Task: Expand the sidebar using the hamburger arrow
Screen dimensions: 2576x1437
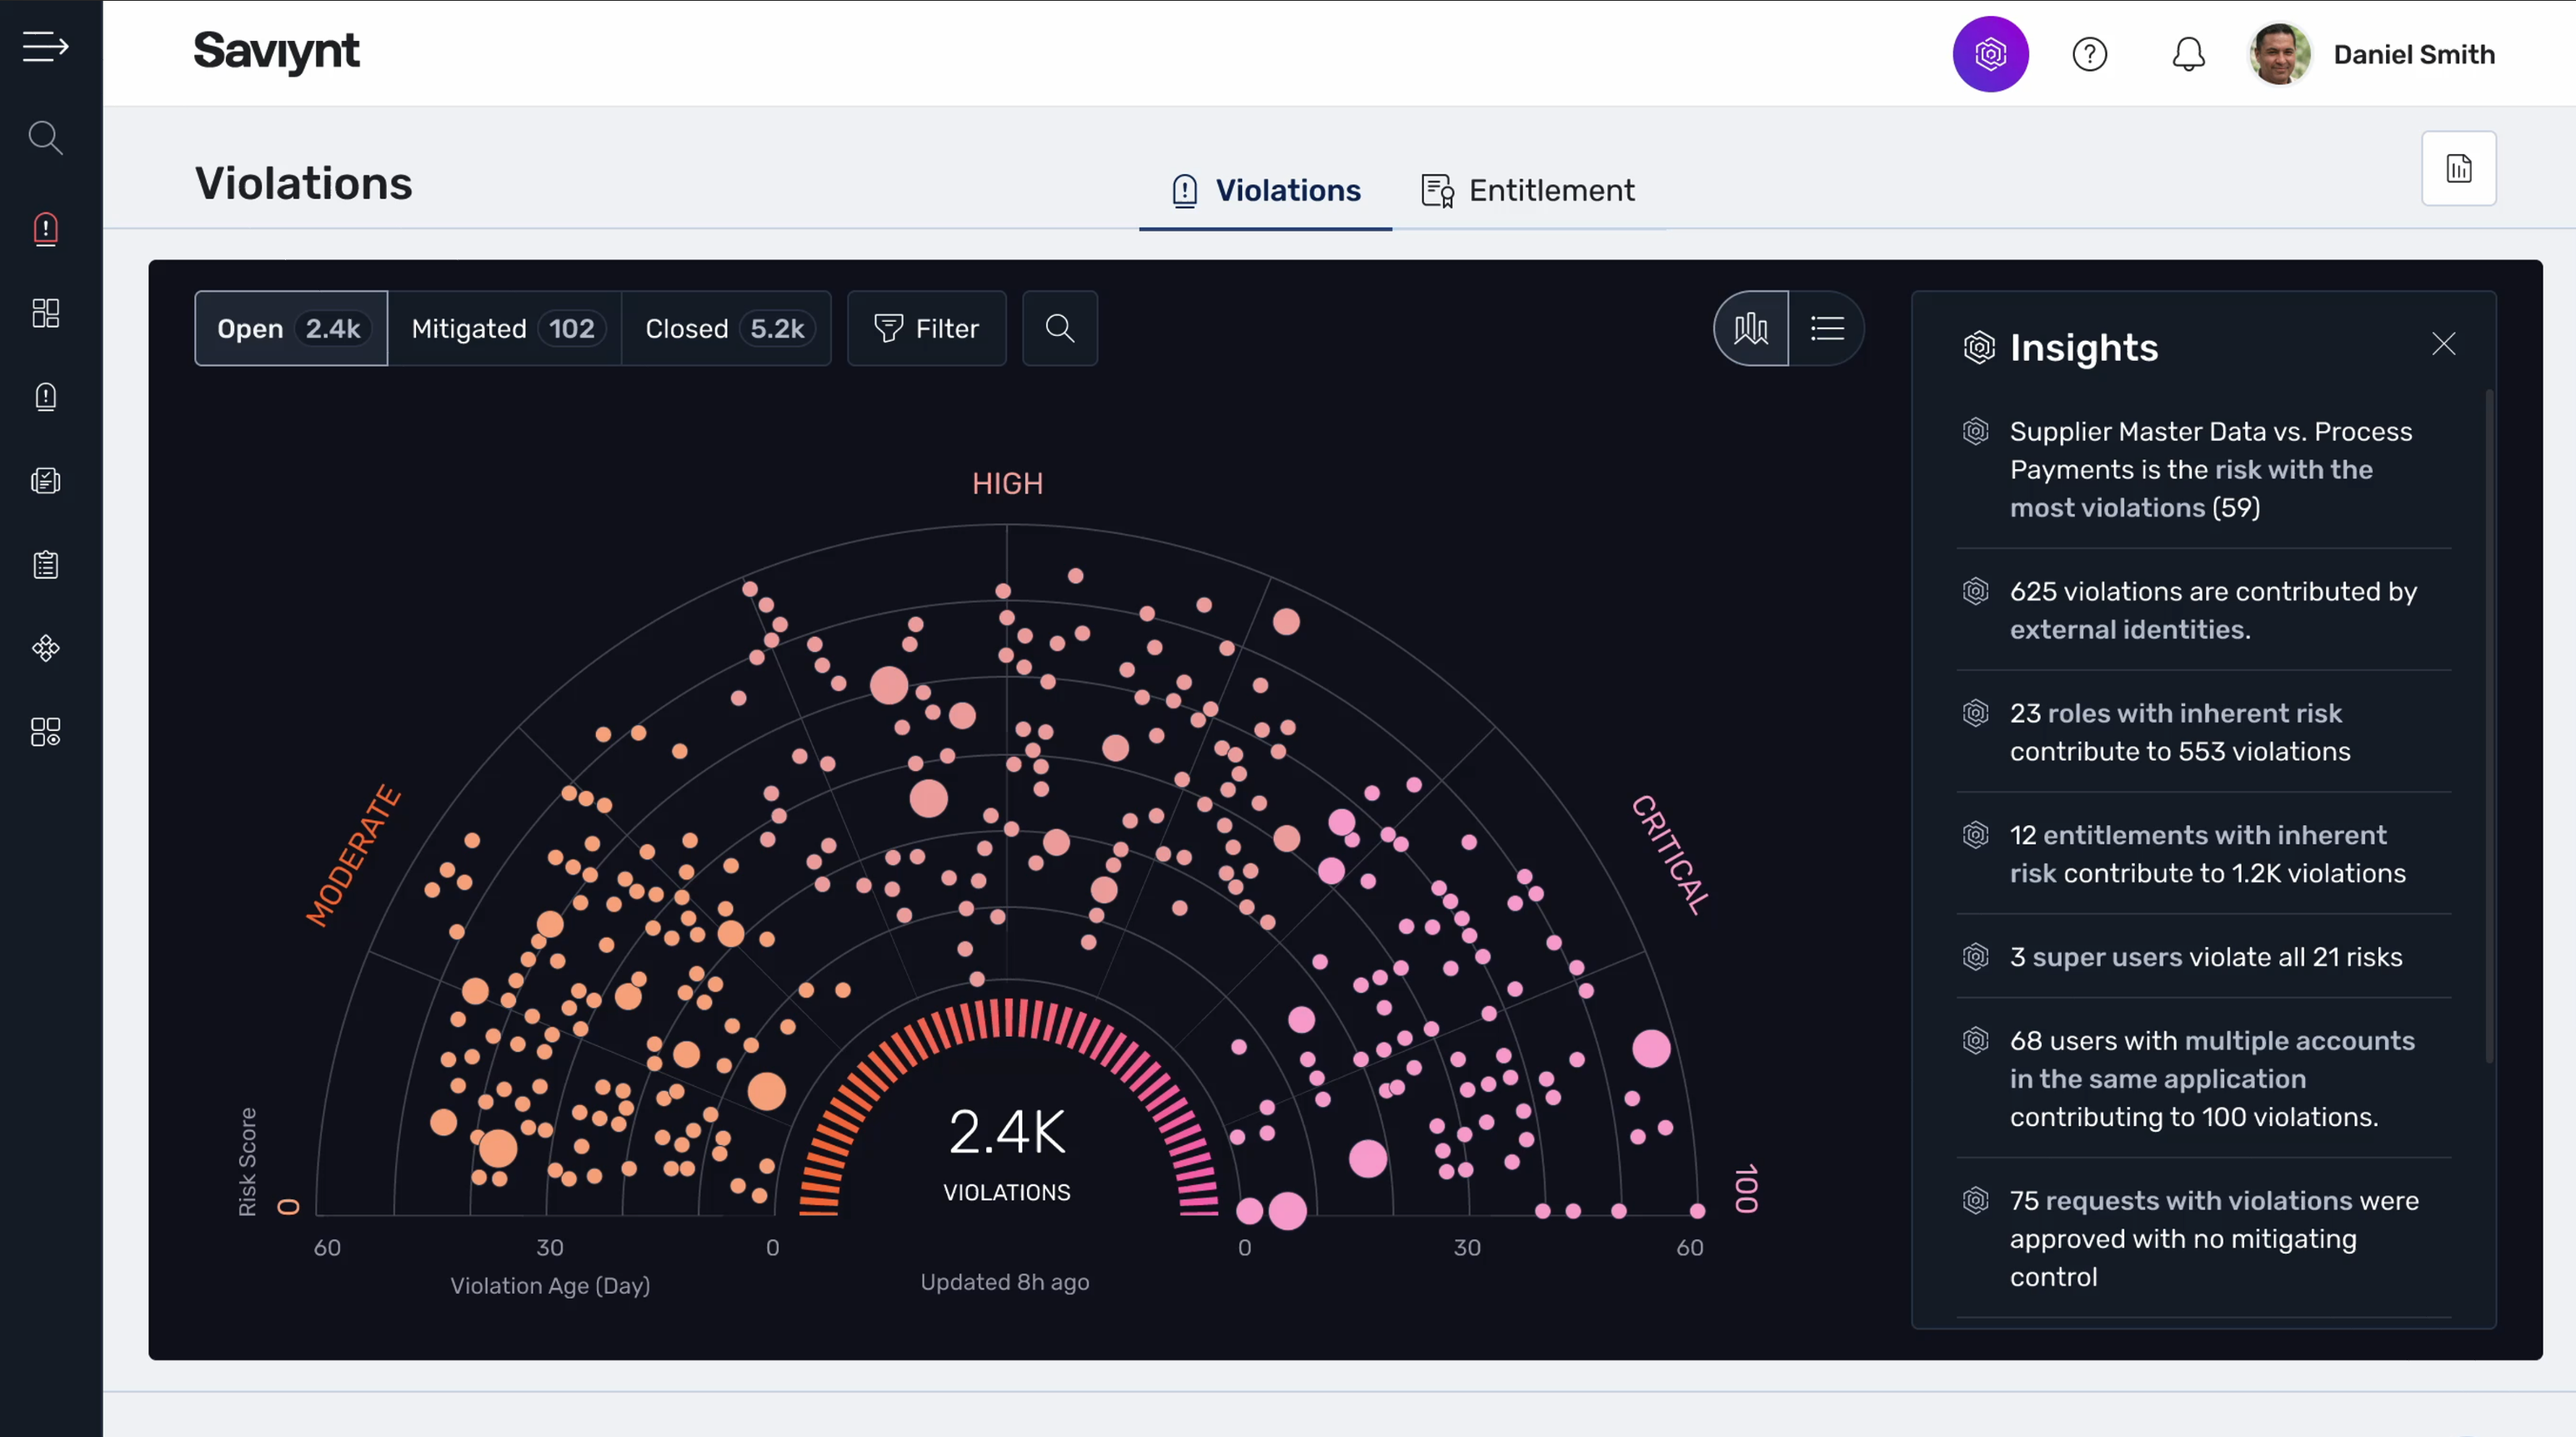Action: coord(45,47)
